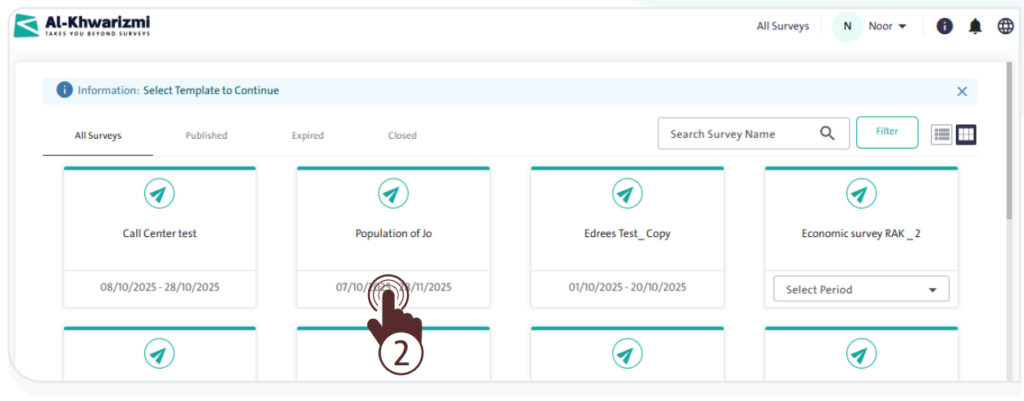This screenshot has width=1024, height=401.
Task: Switch to grid view layout
Action: pos(966,134)
